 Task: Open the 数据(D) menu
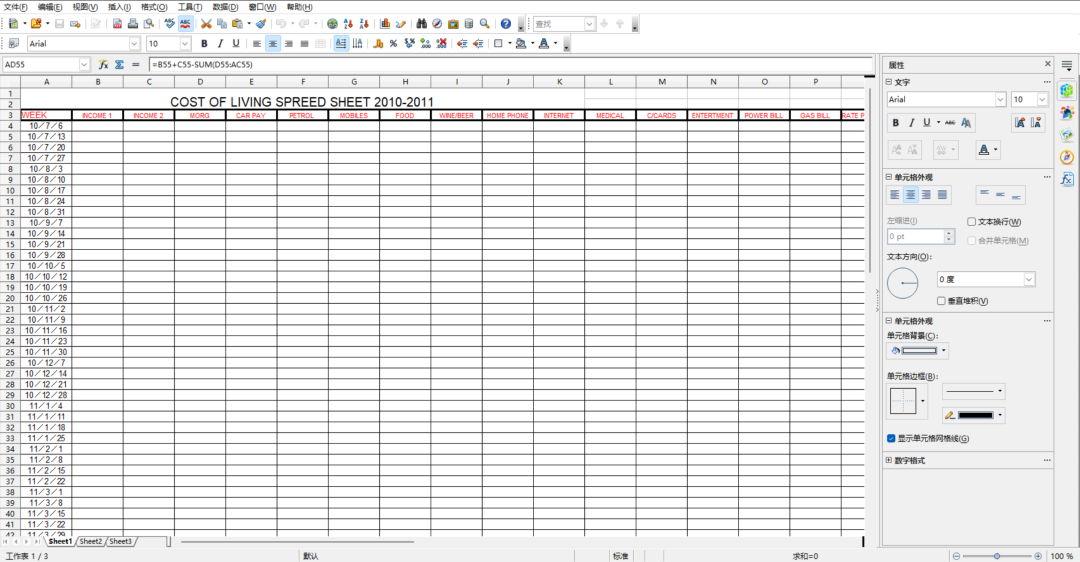pyautogui.click(x=225, y=7)
